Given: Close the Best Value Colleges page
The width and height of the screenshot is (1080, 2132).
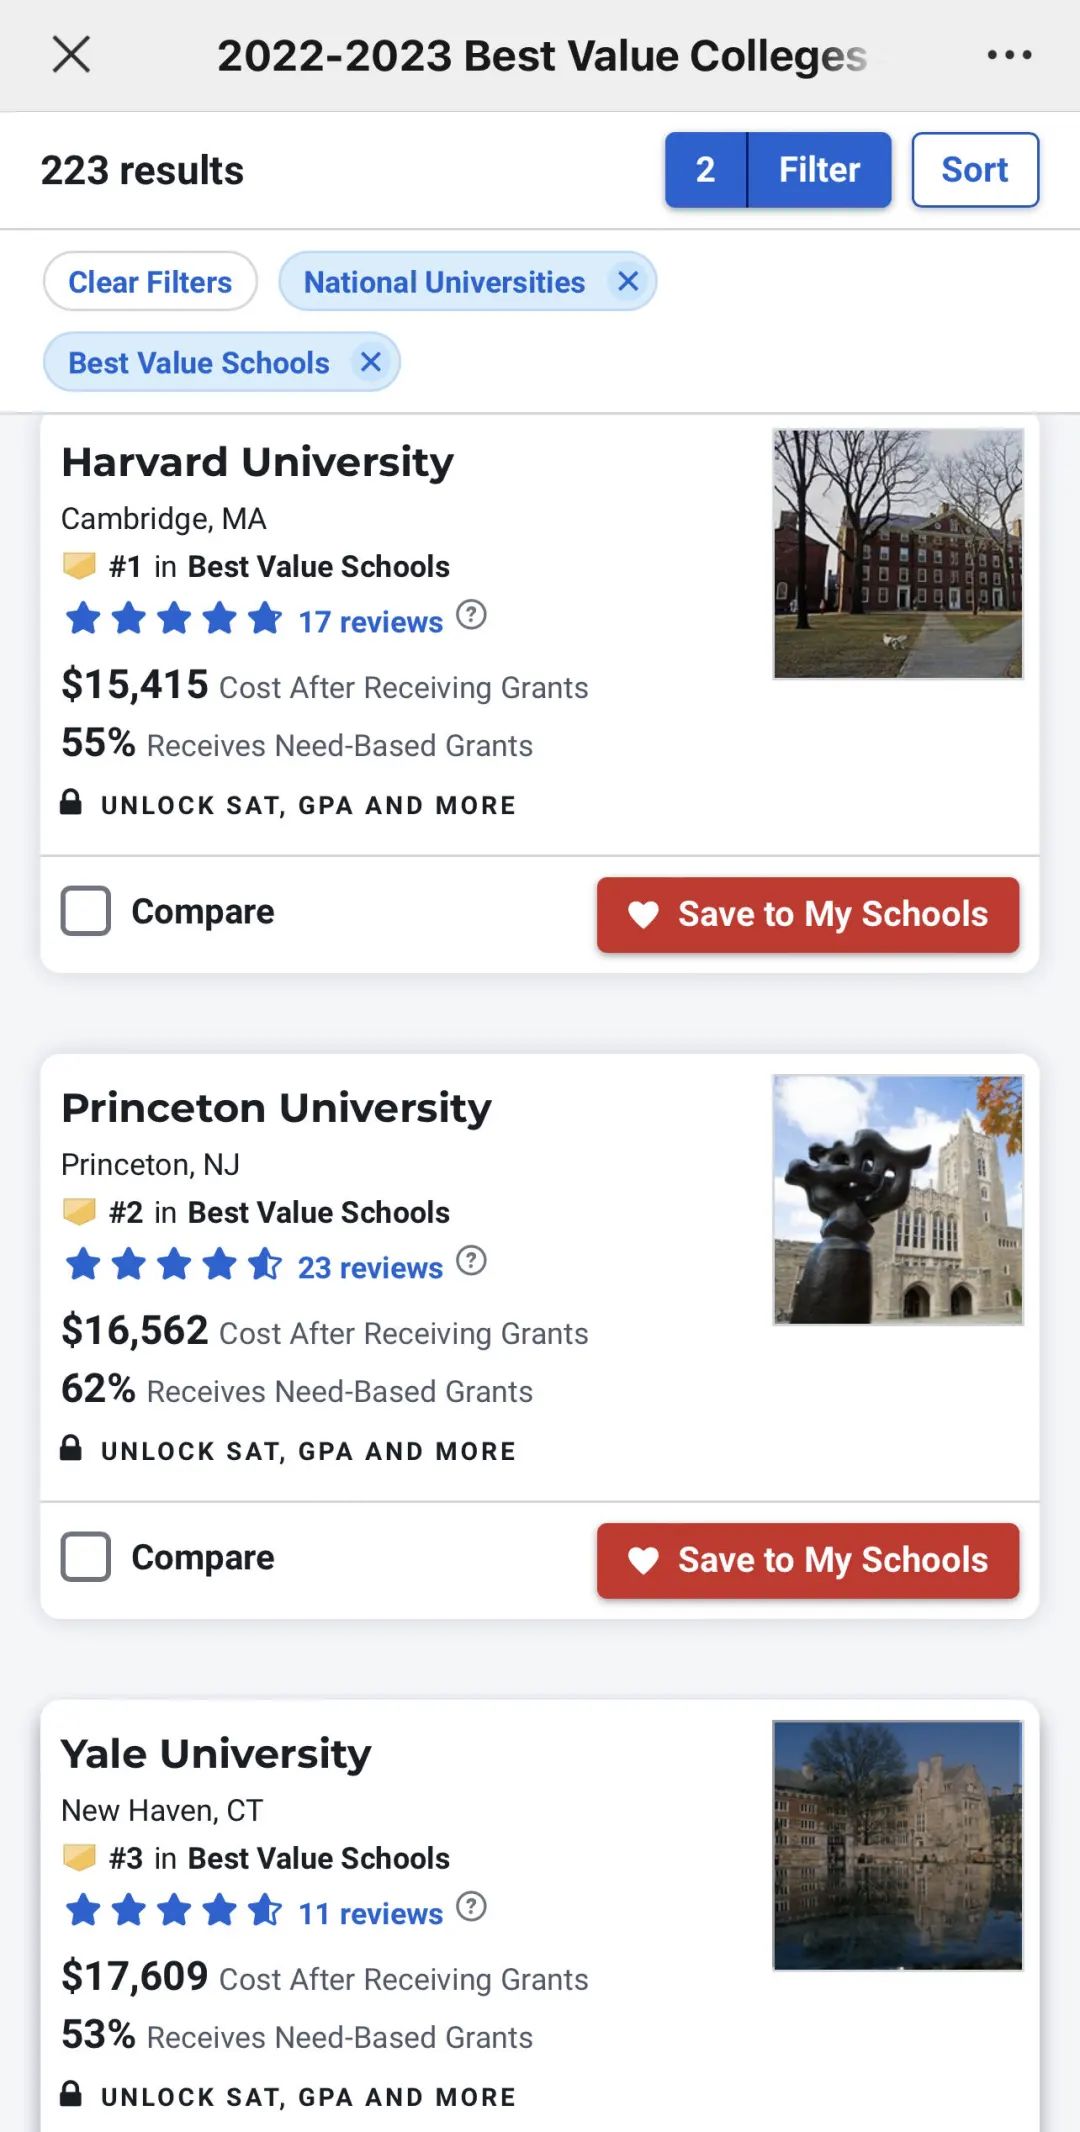Looking at the screenshot, I should tap(71, 55).
